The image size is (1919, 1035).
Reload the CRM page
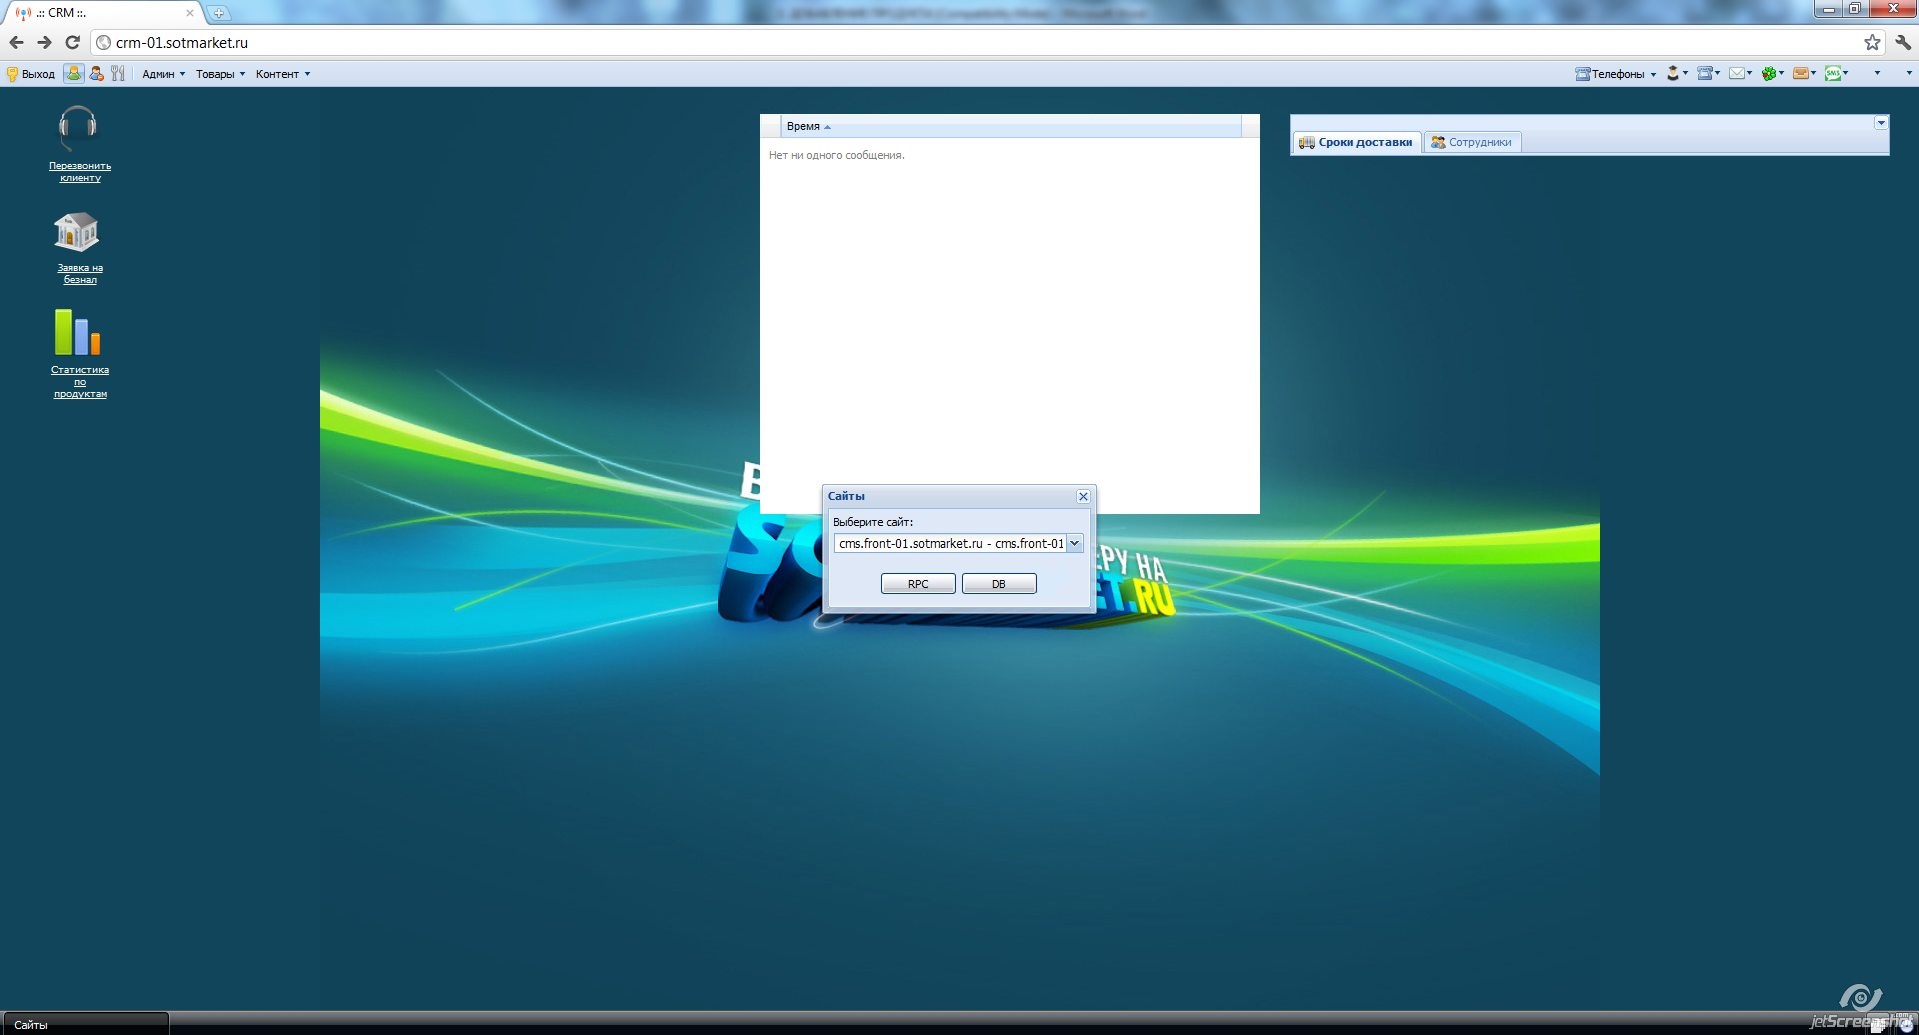pos(72,42)
